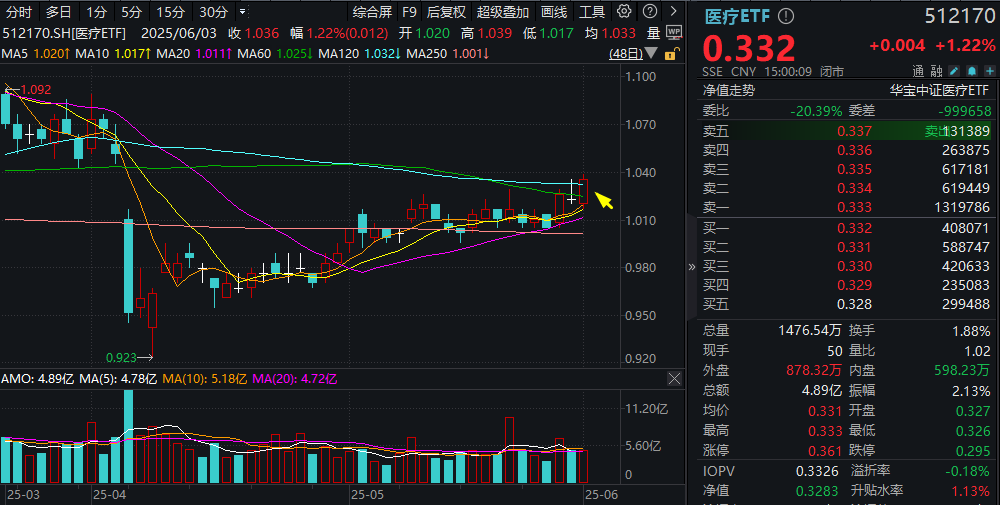Click 净值走势 header
Image resolution: width=1000 pixels, height=505 pixels.
[728, 90]
